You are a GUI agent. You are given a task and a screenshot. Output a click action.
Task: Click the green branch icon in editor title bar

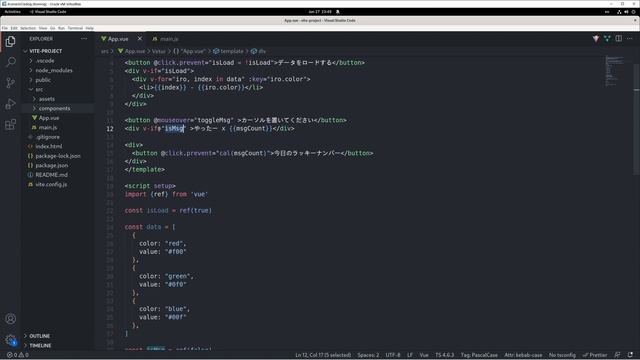click(x=607, y=39)
